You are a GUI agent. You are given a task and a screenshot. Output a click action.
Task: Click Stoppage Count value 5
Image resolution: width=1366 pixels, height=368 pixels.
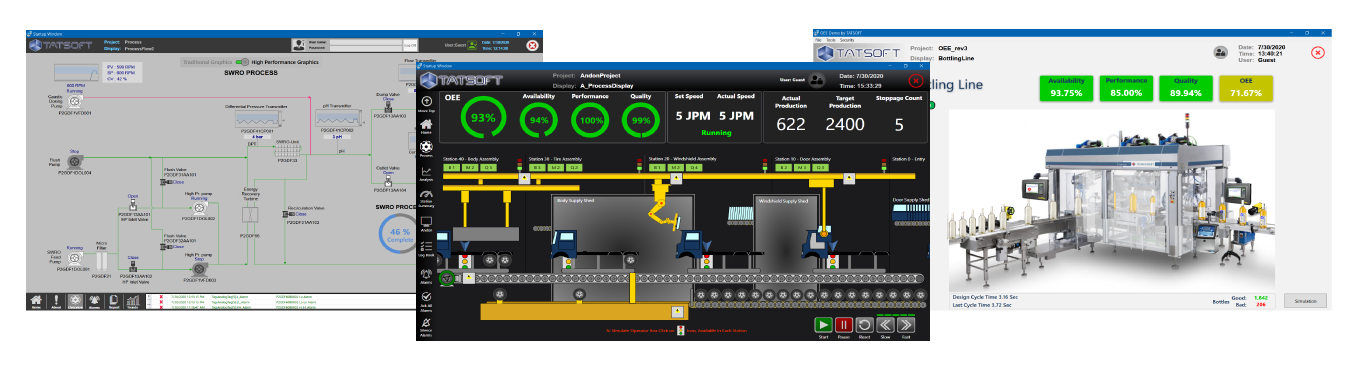click(x=899, y=125)
